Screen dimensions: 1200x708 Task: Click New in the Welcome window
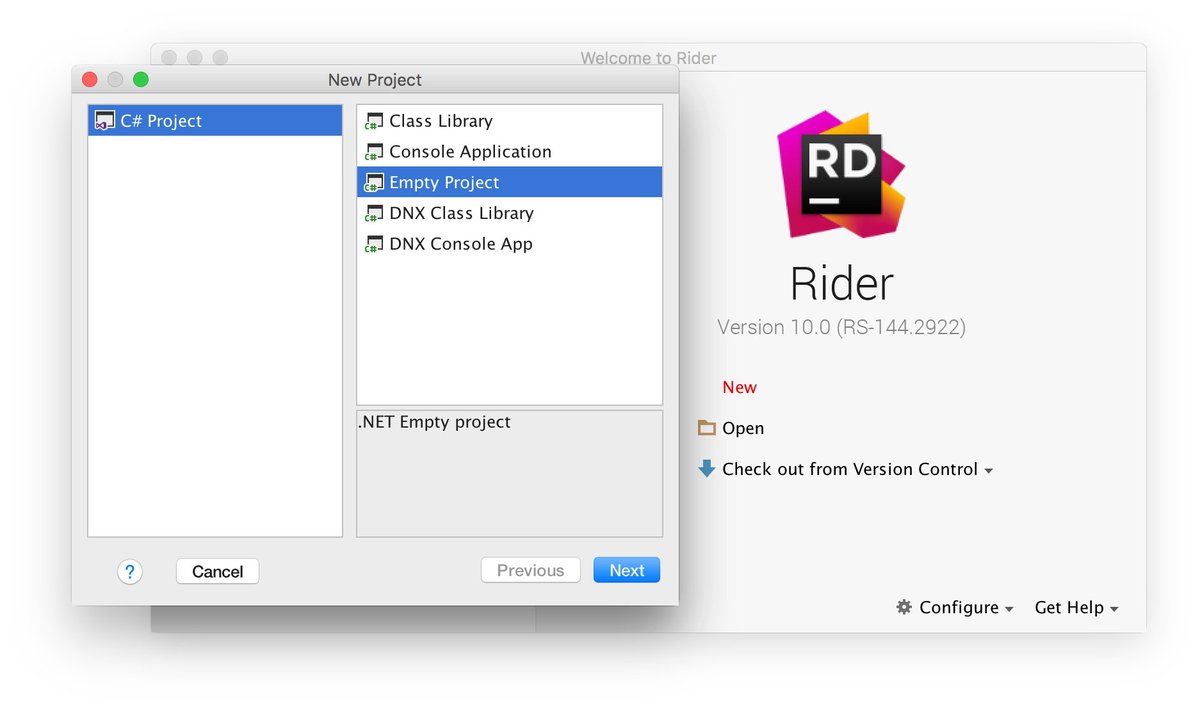coord(740,387)
